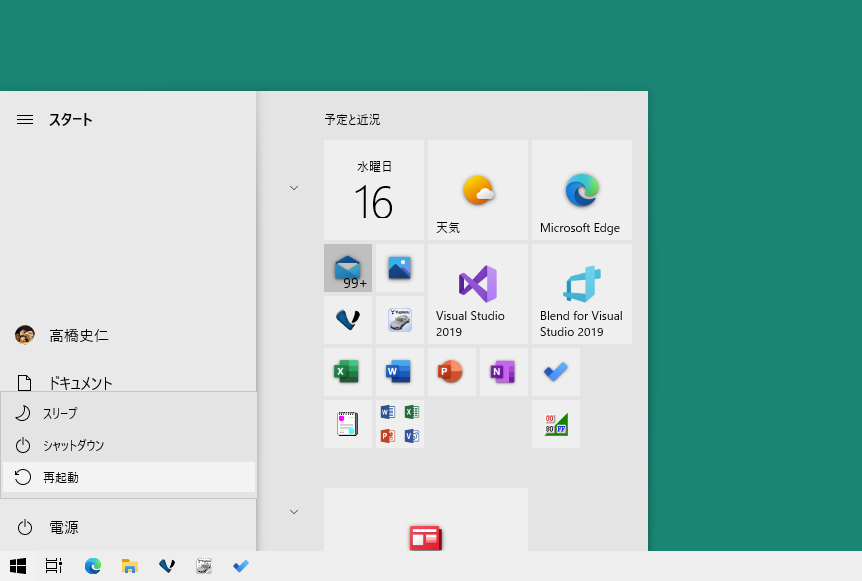Launch the Microsoft Edge tile

tap(582, 190)
